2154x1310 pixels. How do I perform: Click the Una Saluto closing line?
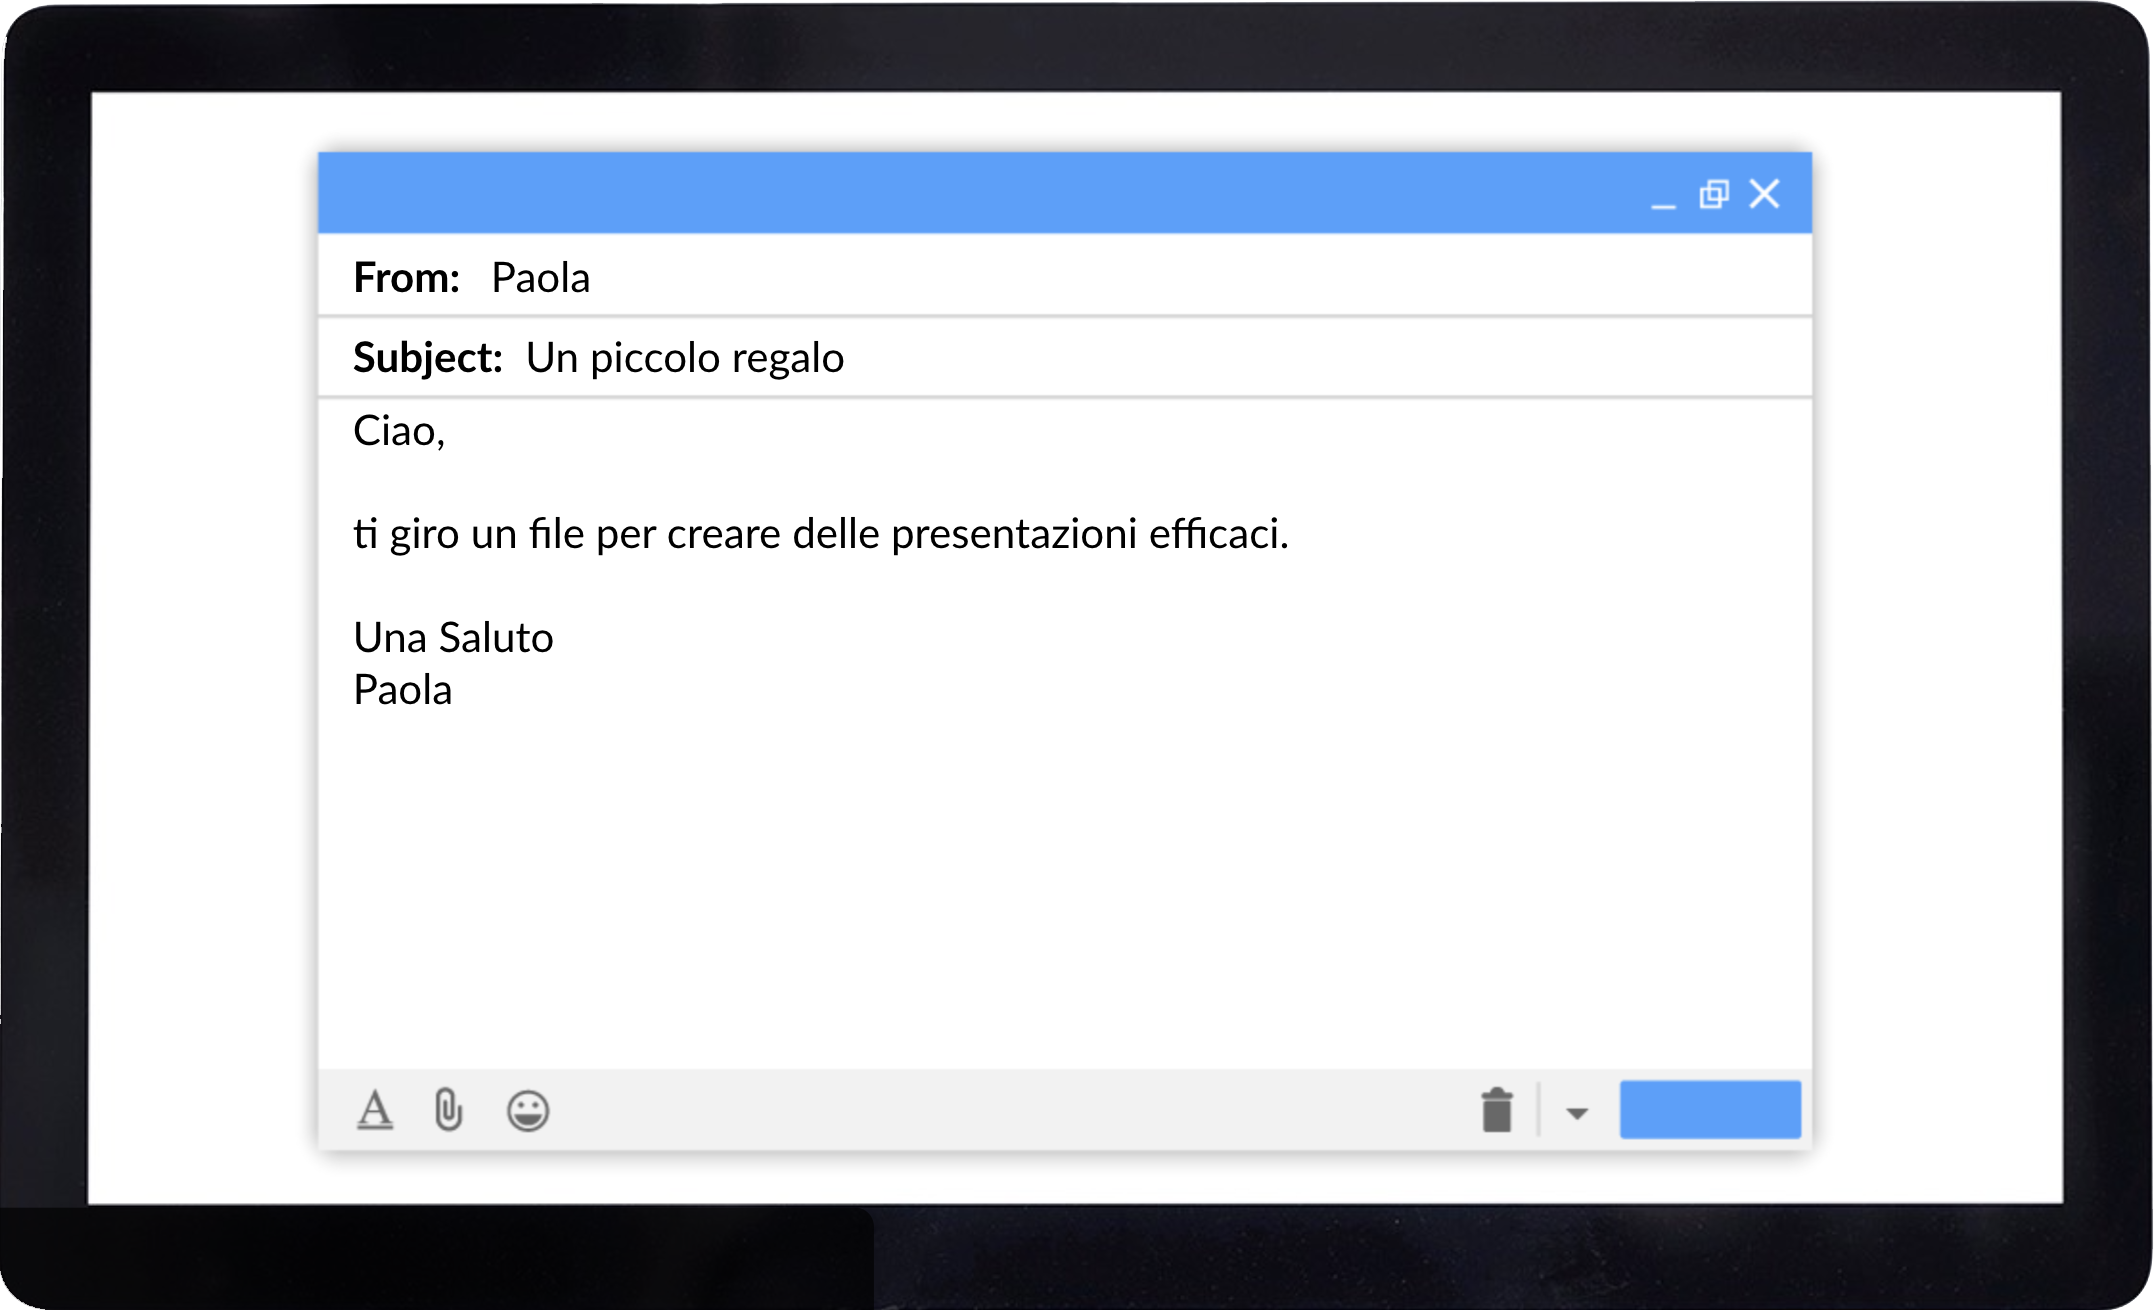click(x=453, y=638)
